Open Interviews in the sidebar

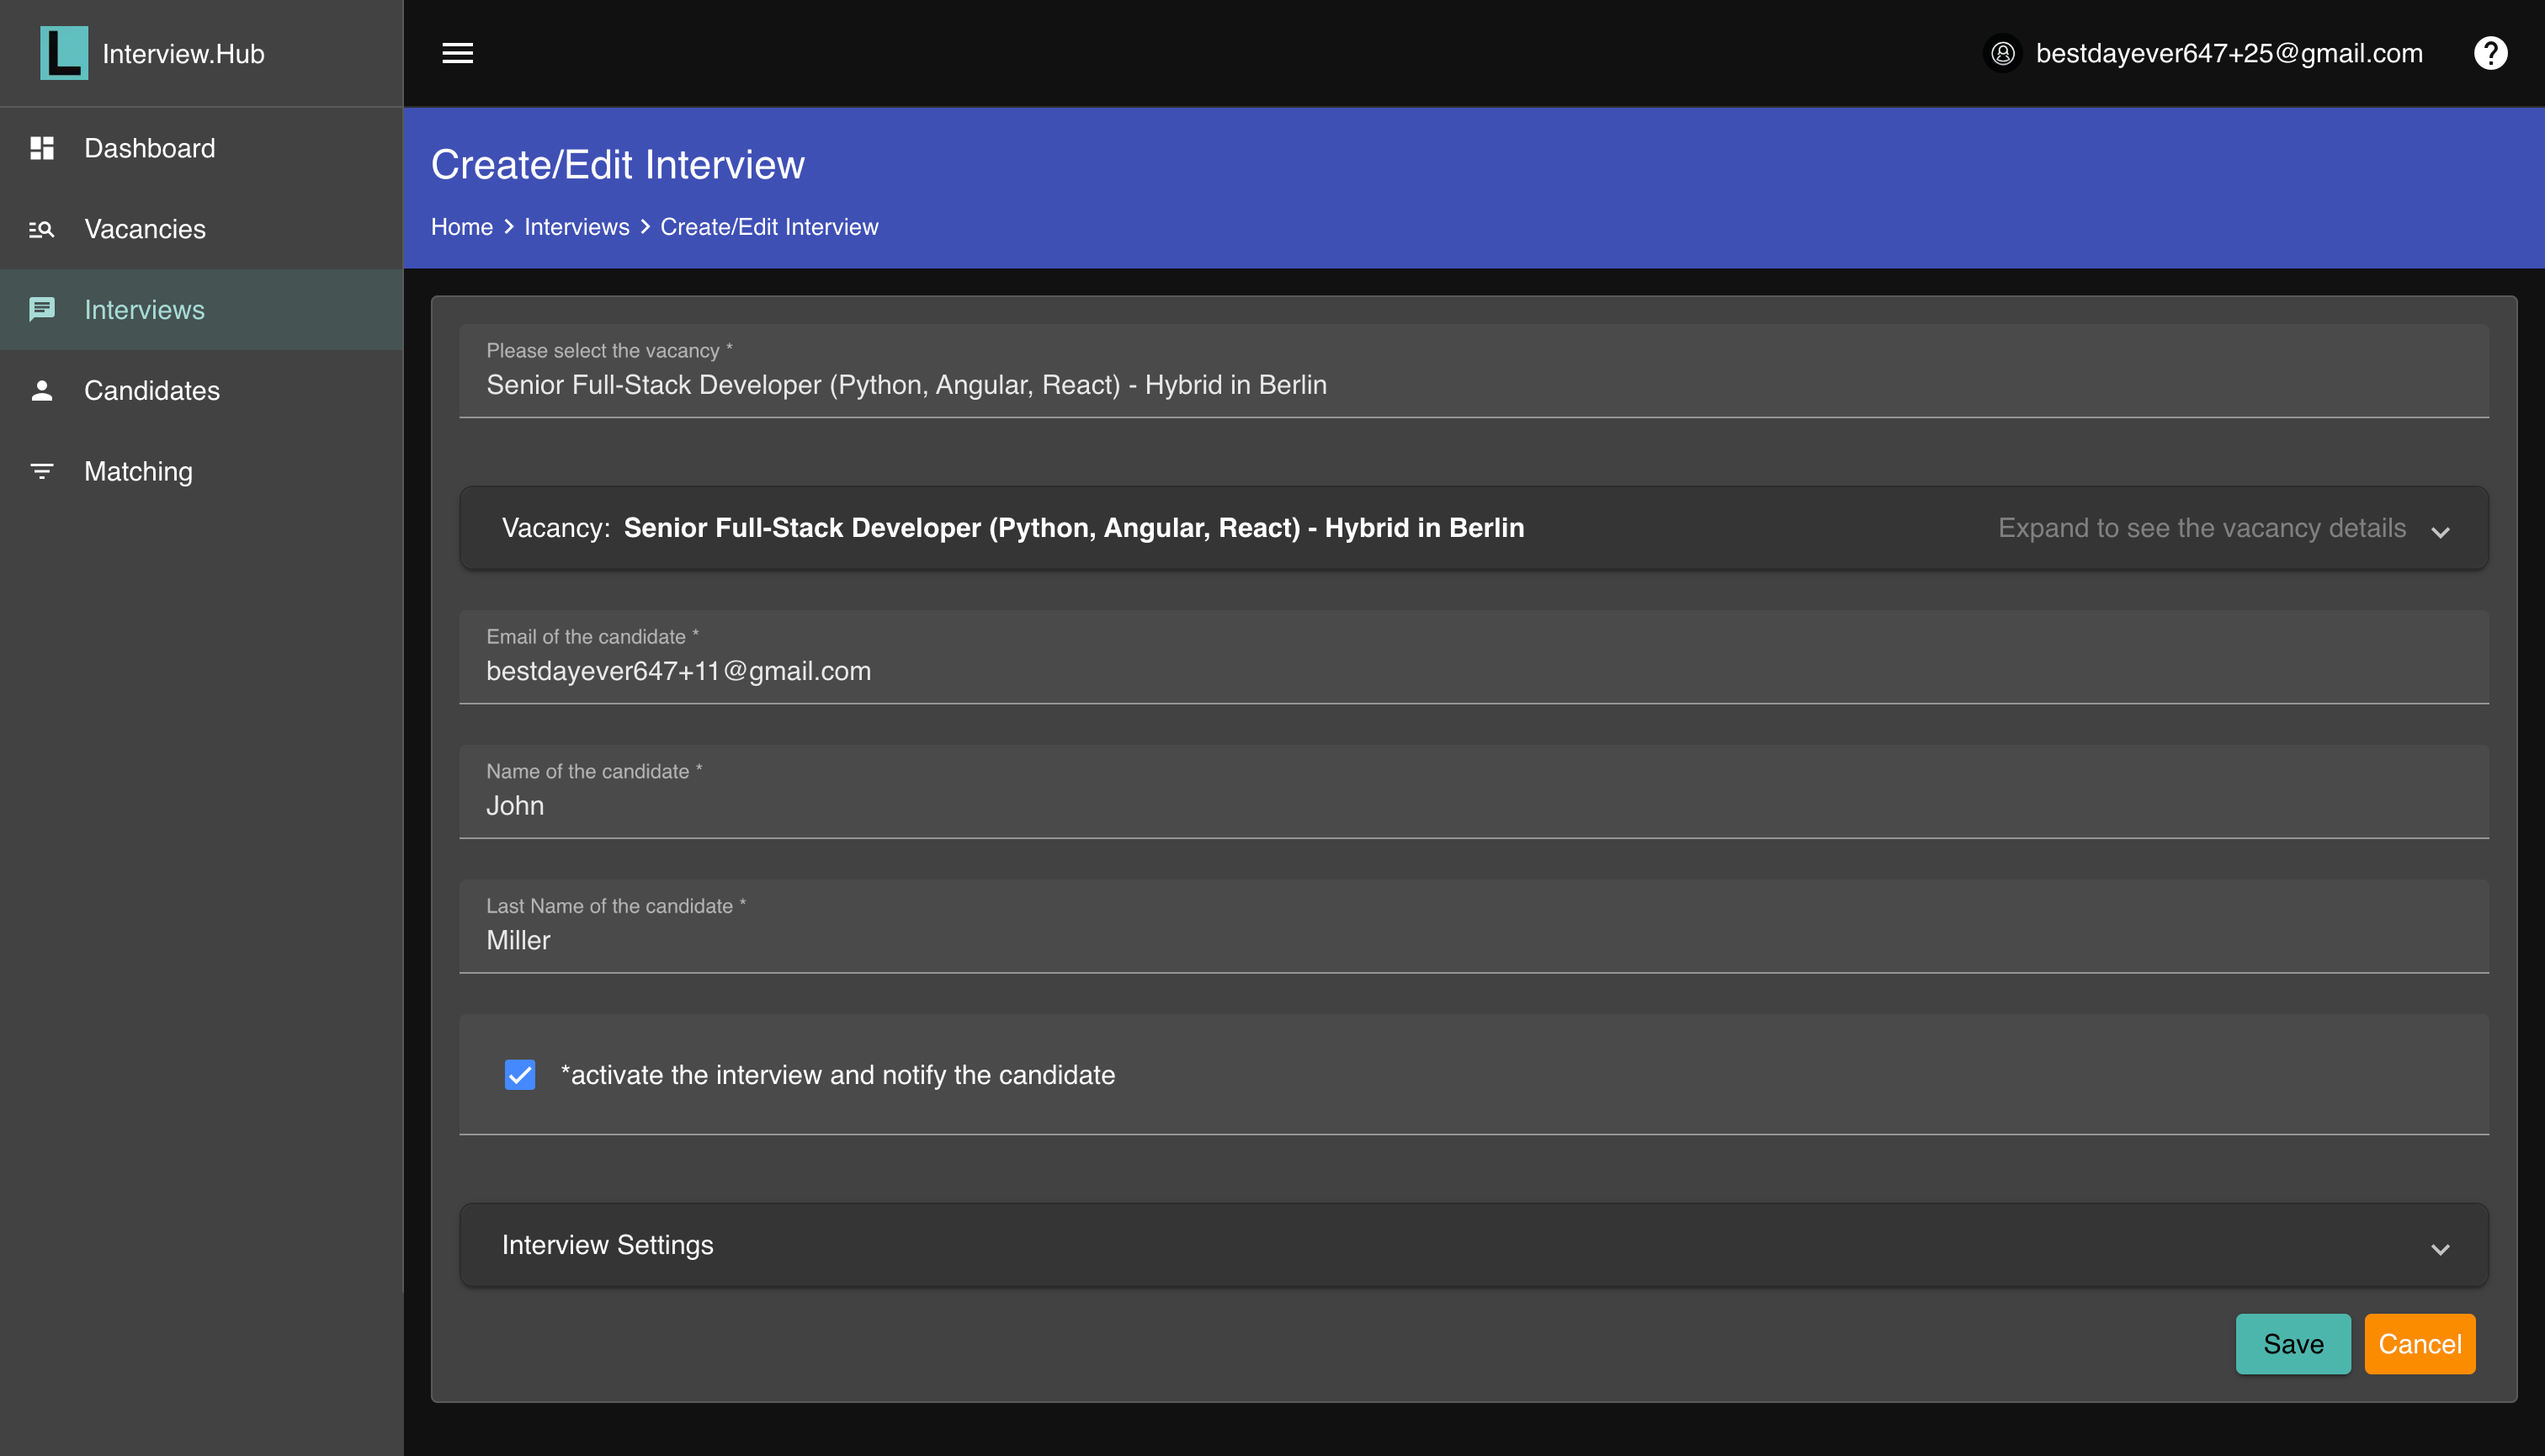click(144, 310)
